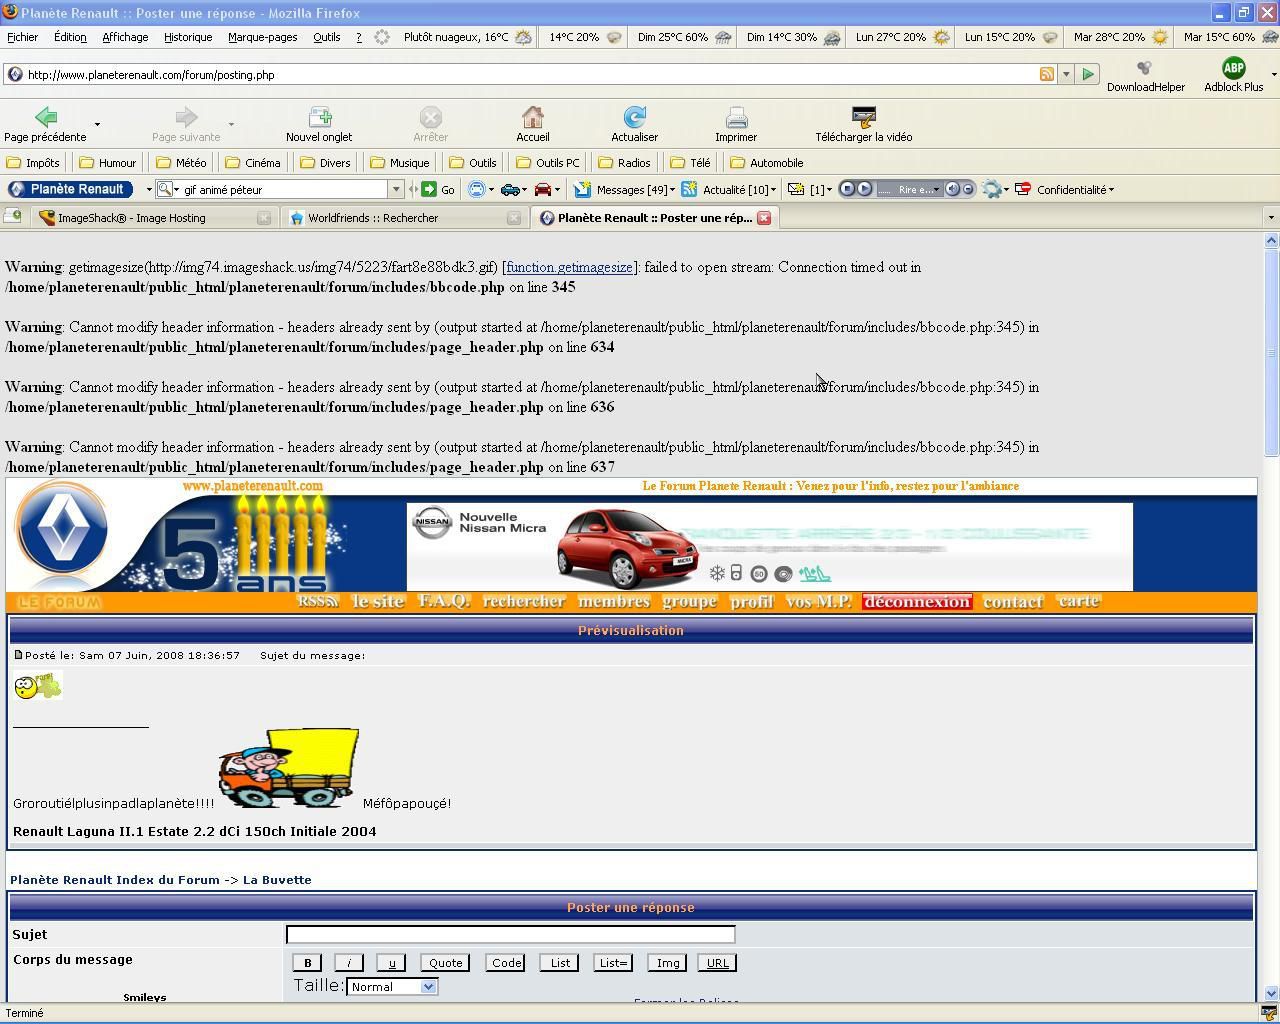Click into 'gif animé péteur' search field
Screen dimensions: 1280x1024
pyautogui.click(x=284, y=189)
